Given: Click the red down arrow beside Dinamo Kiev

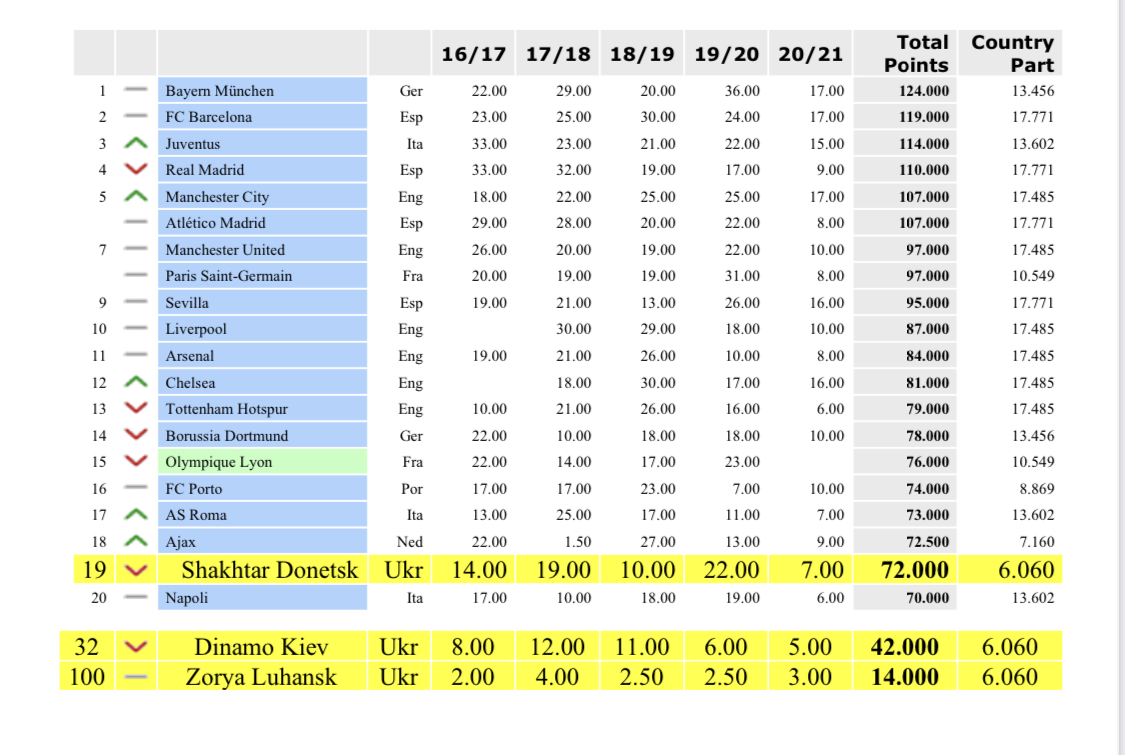Looking at the screenshot, I should [x=136, y=647].
